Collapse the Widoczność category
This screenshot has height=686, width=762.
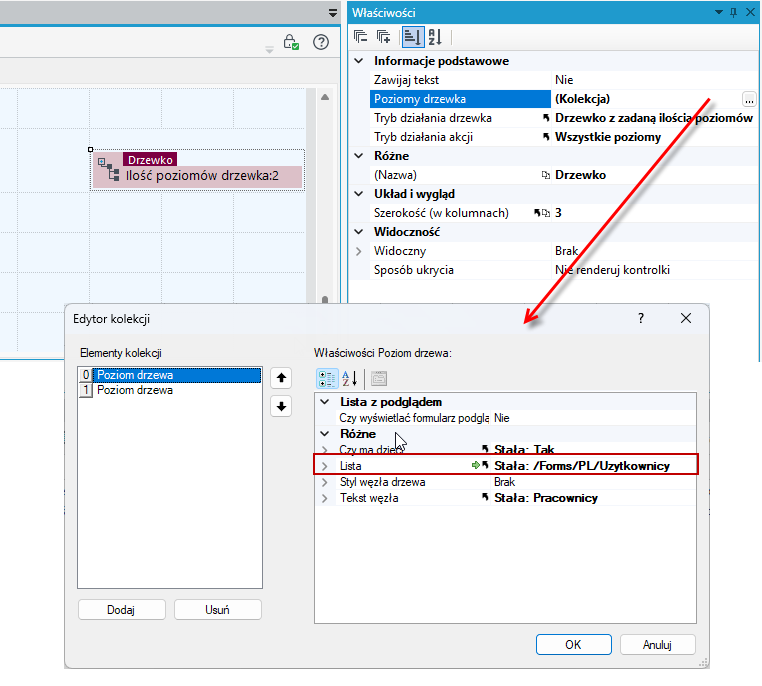(x=359, y=232)
